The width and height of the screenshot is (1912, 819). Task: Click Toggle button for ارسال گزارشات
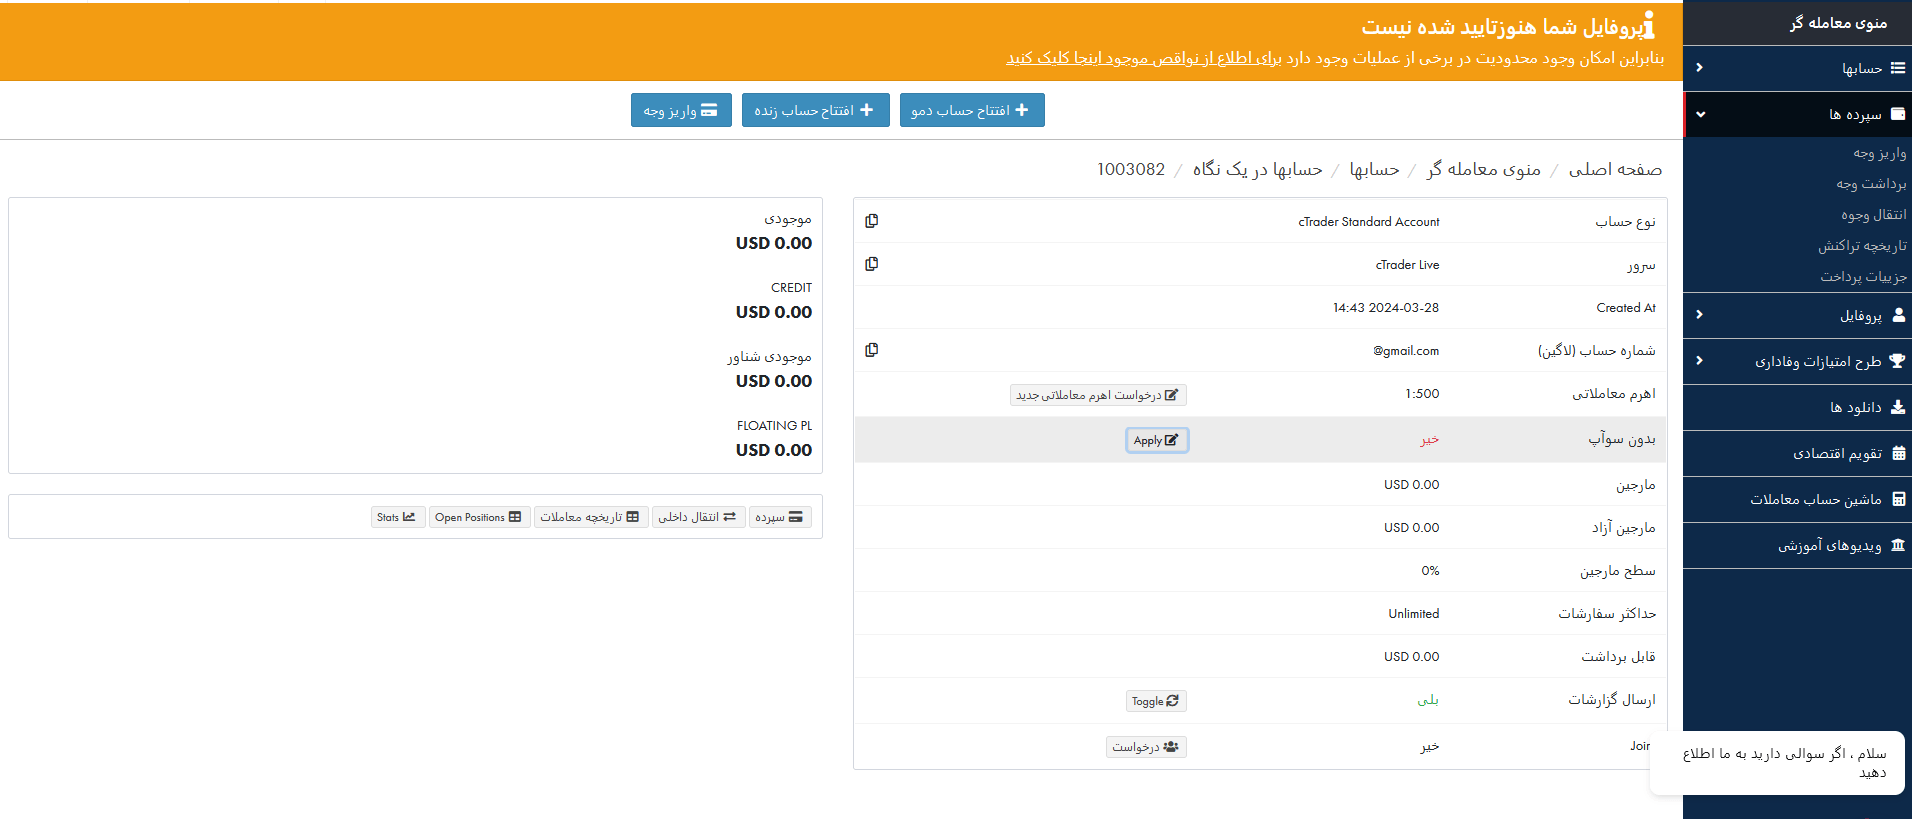pyautogui.click(x=1156, y=701)
